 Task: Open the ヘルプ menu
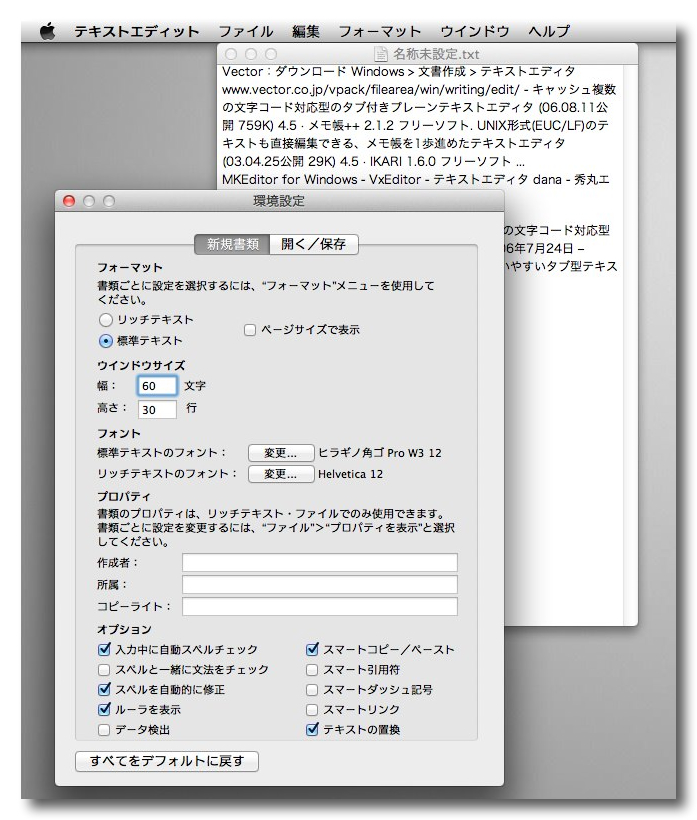(x=549, y=31)
